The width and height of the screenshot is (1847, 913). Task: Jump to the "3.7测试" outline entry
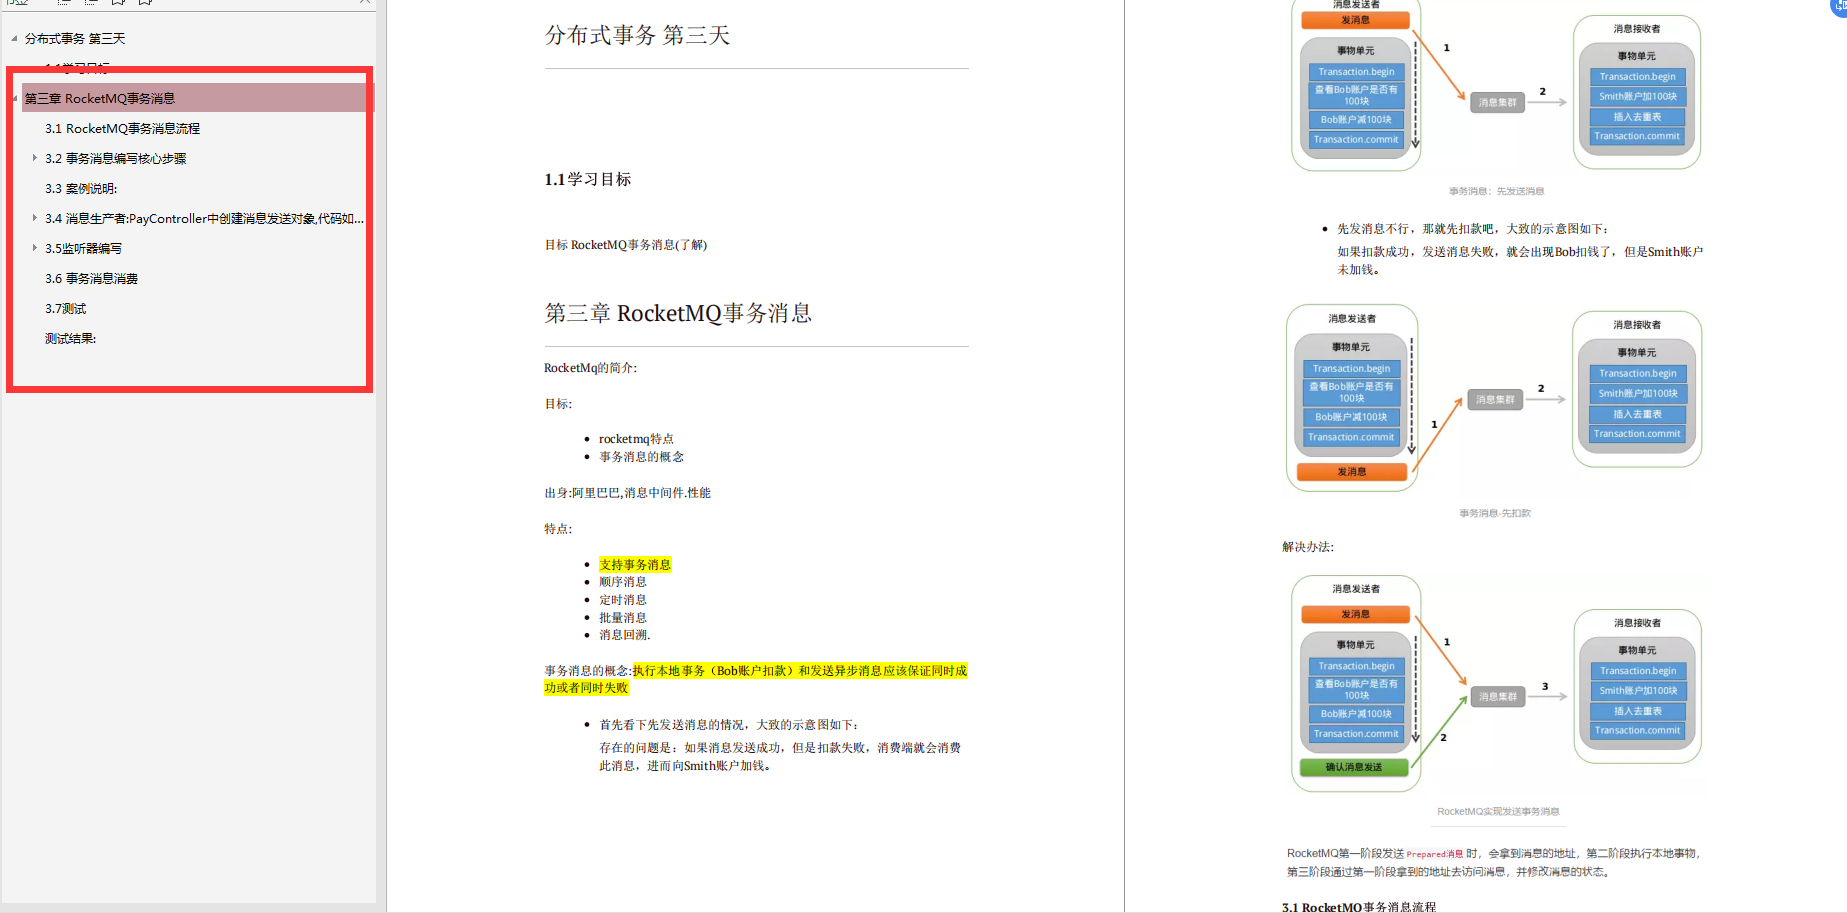(x=66, y=308)
